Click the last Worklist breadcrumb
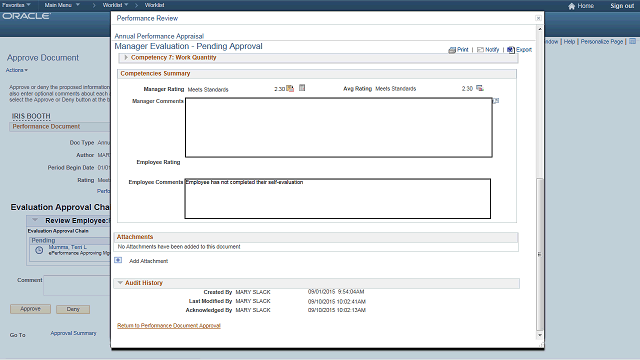 pos(154,5)
